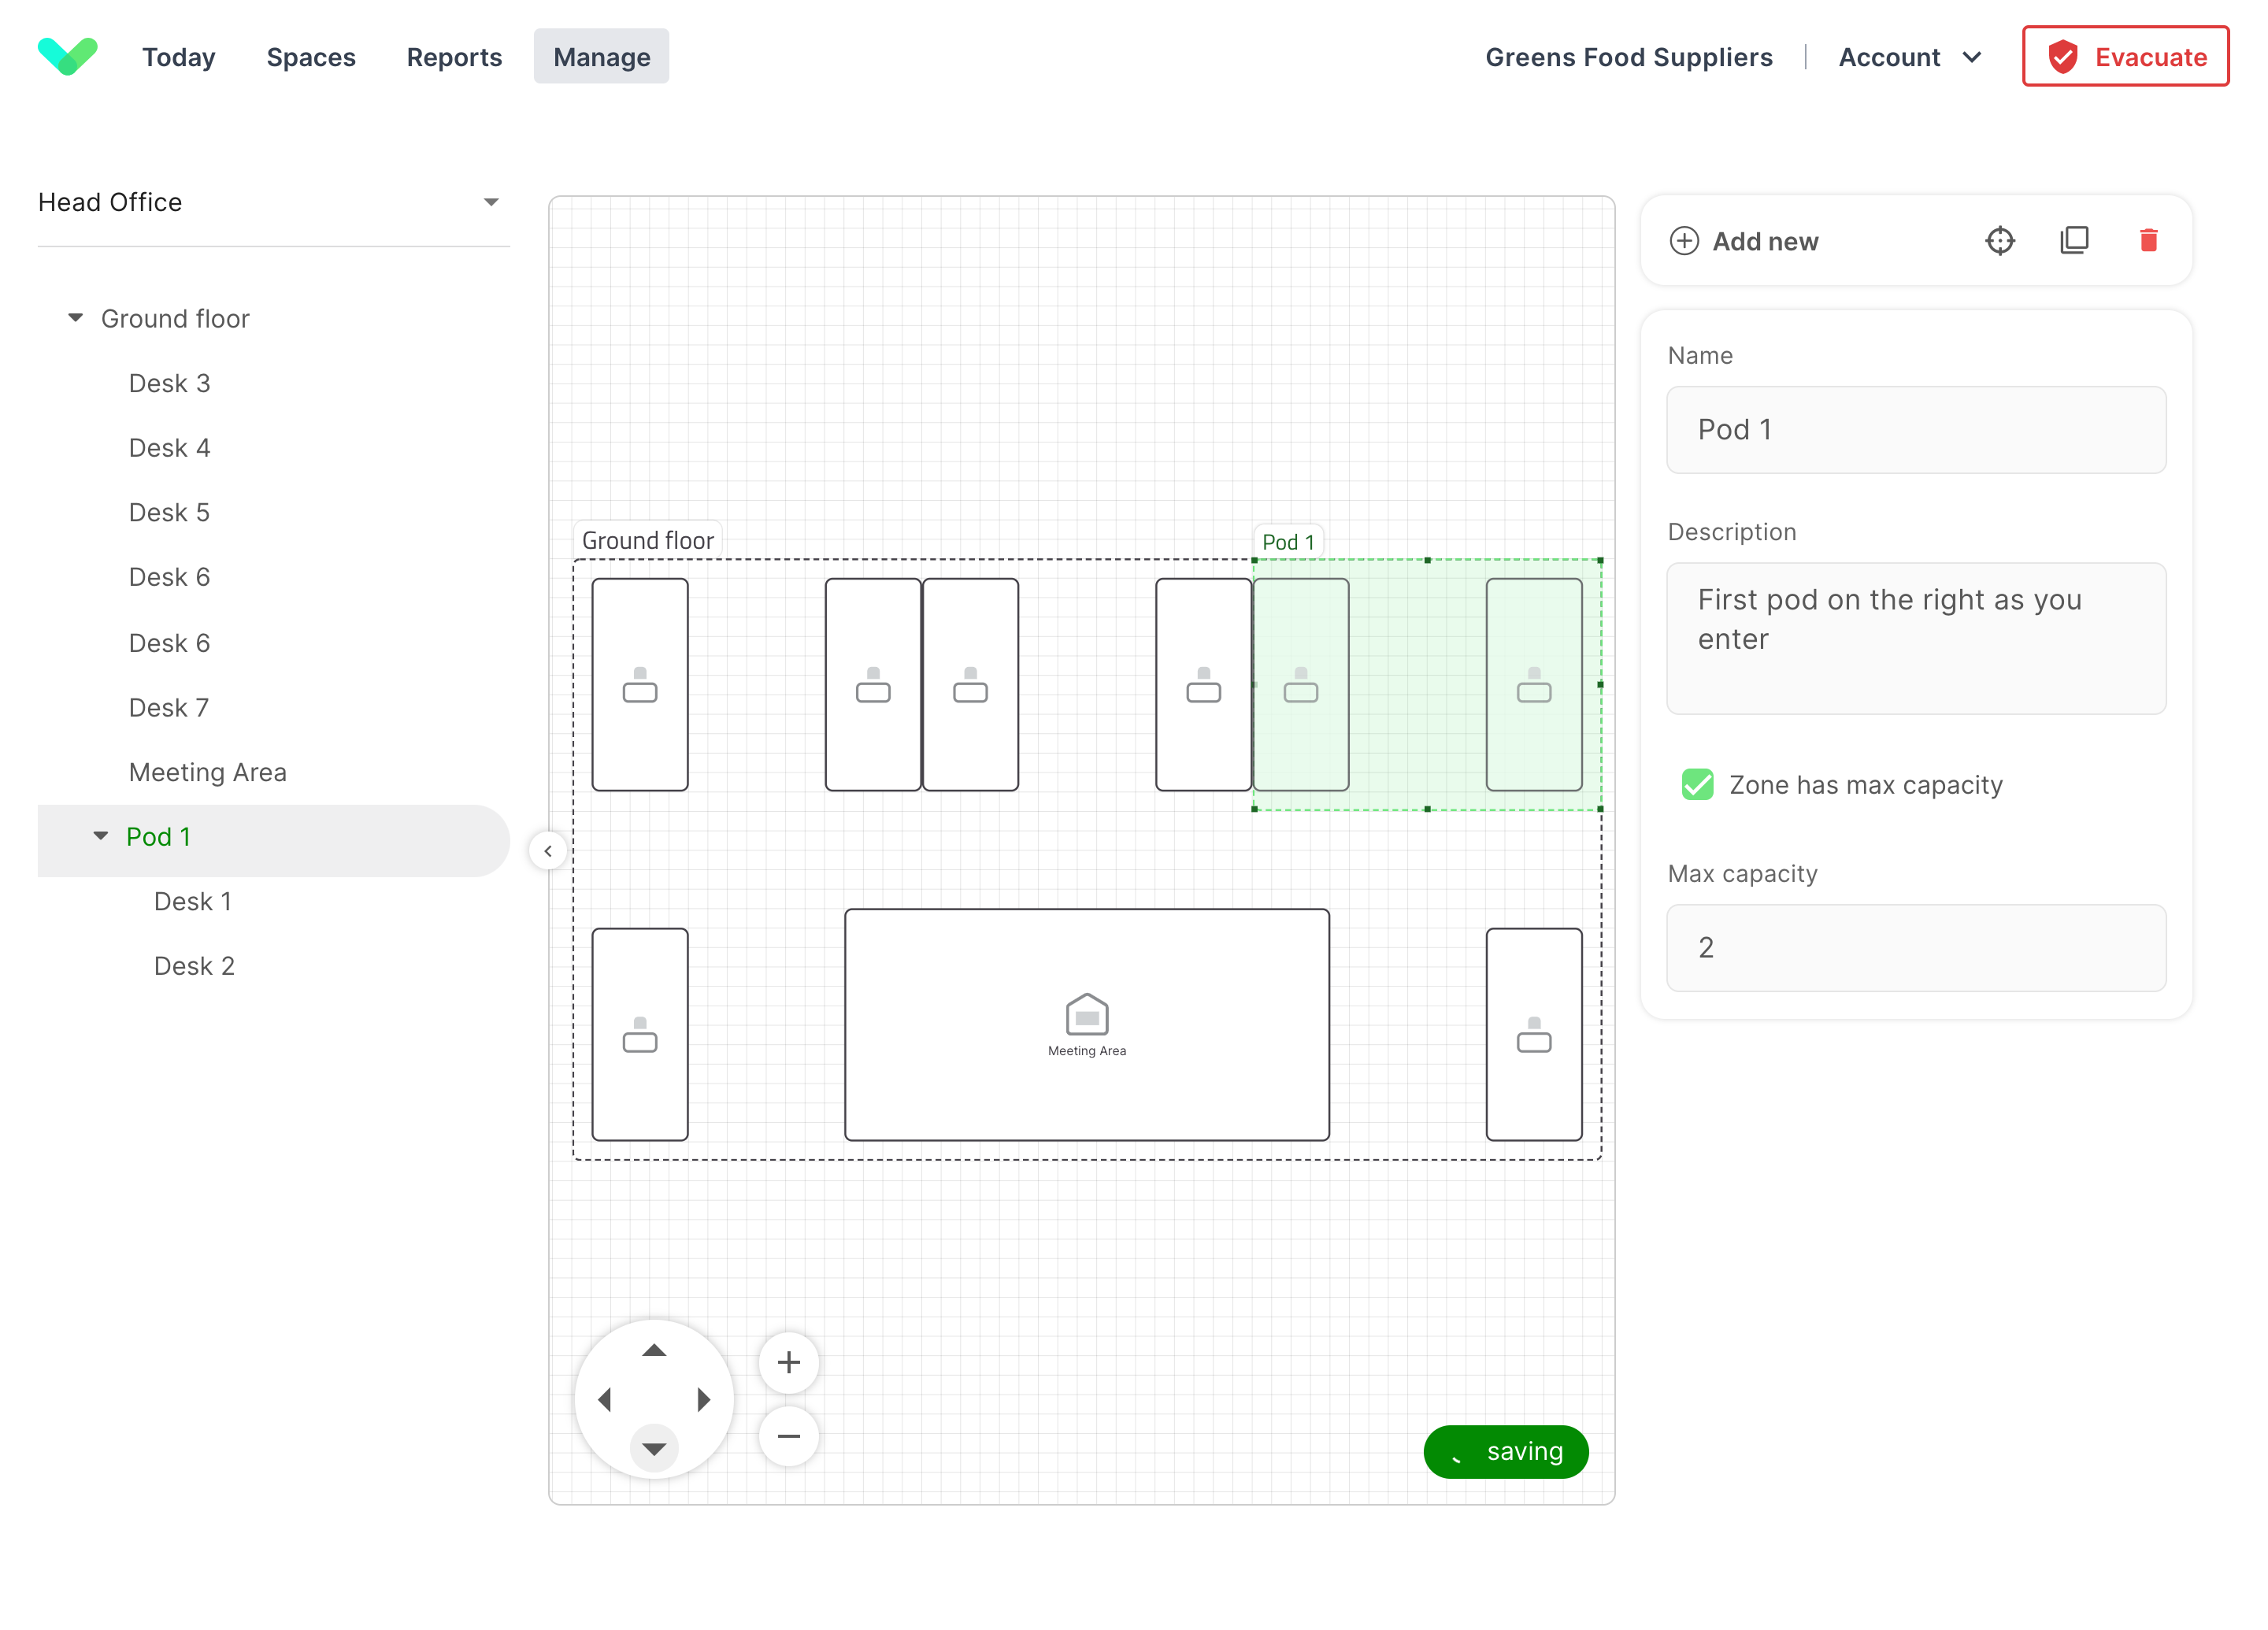Viewport: 2268px width, 1630px height.
Task: Click the Max capacity input field
Action: (x=1916, y=948)
